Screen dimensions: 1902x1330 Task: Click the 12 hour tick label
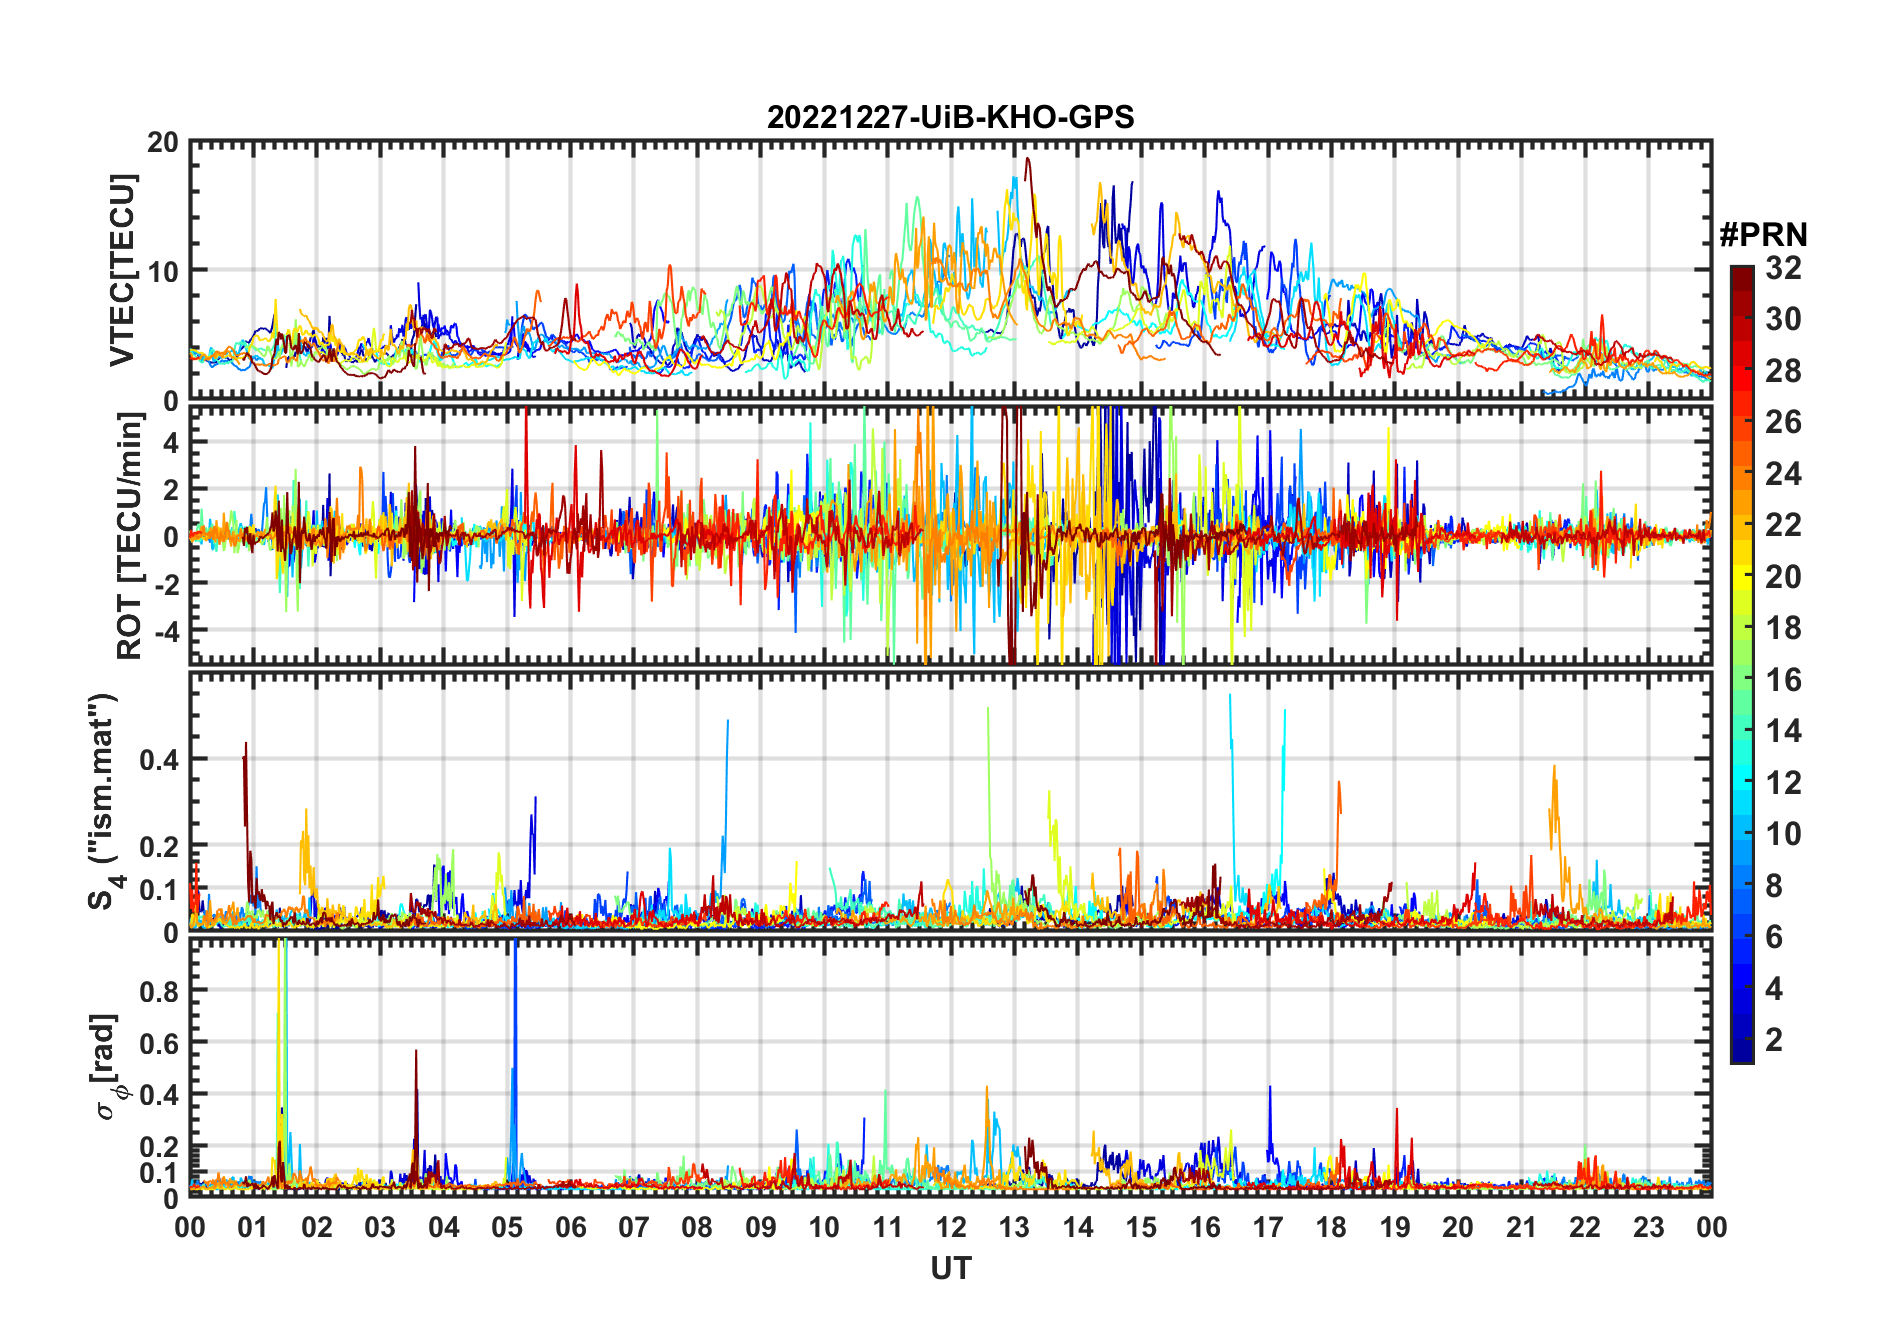[x=950, y=1227]
